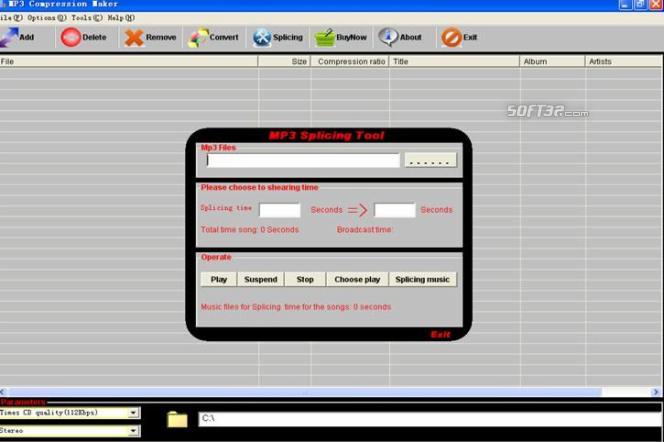Image resolution: width=664 pixels, height=442 pixels.
Task: Open the Help menu
Action: (x=121, y=18)
